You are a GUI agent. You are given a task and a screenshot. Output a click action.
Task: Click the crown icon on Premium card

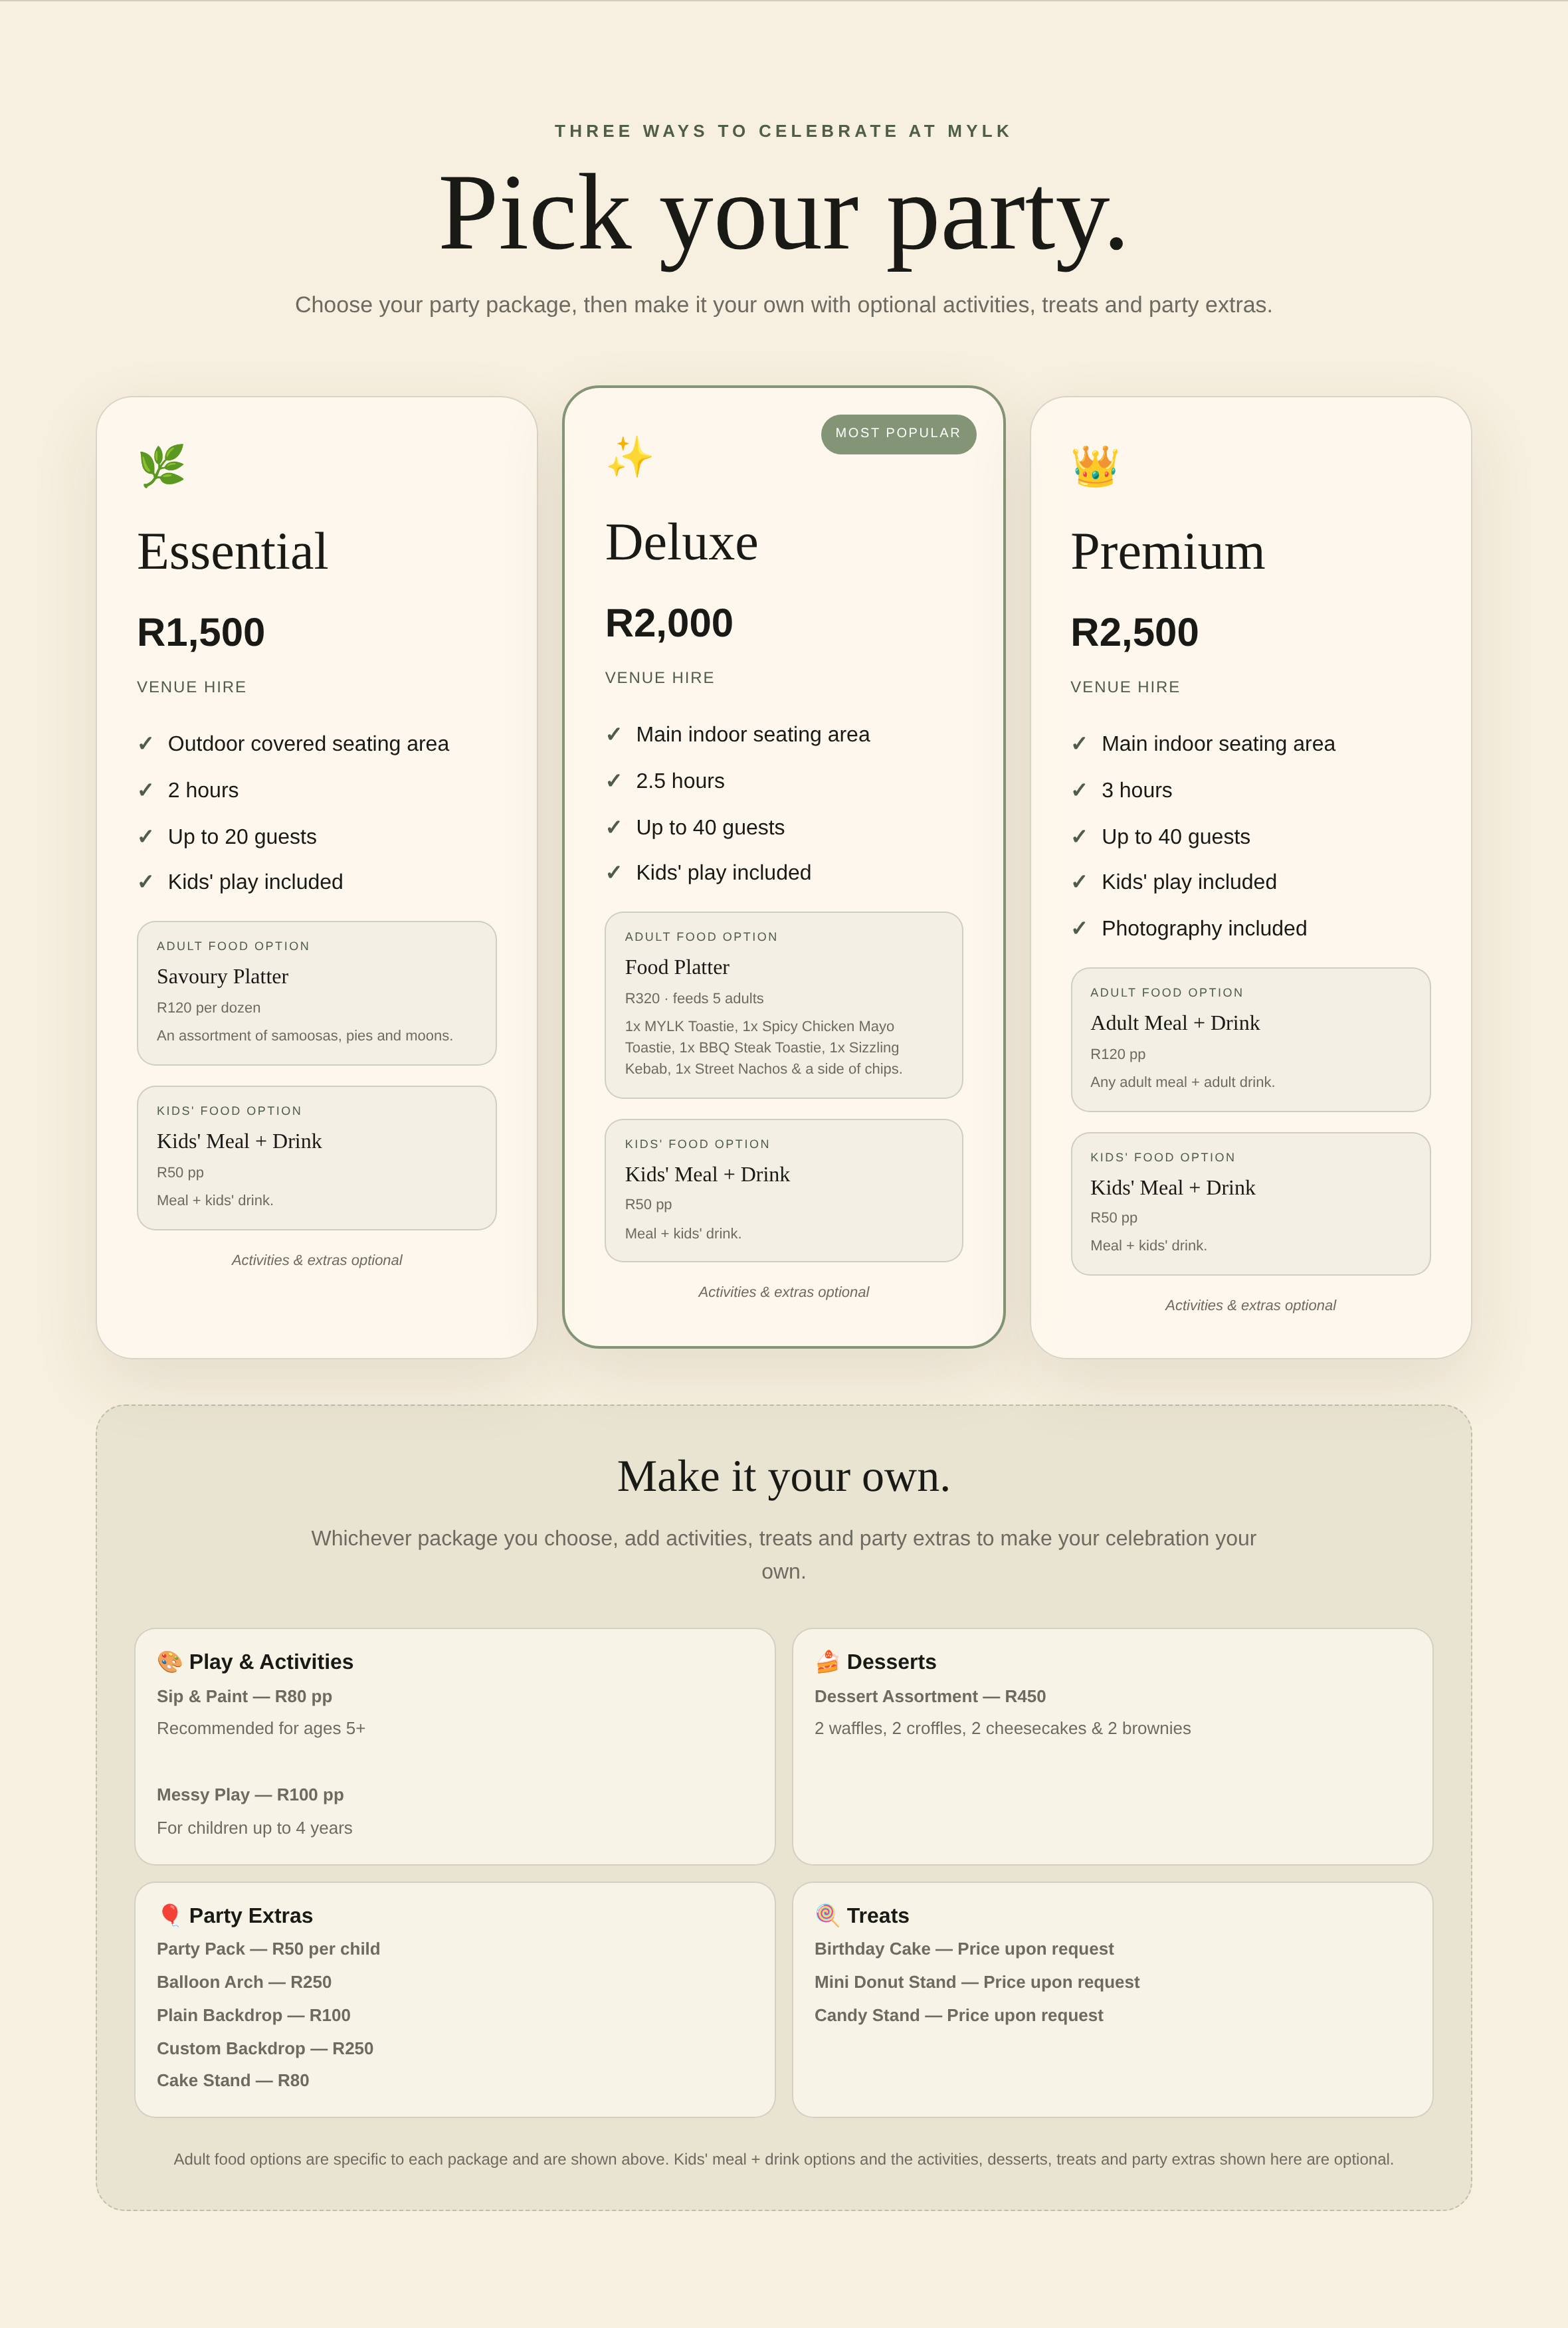[x=1095, y=466]
